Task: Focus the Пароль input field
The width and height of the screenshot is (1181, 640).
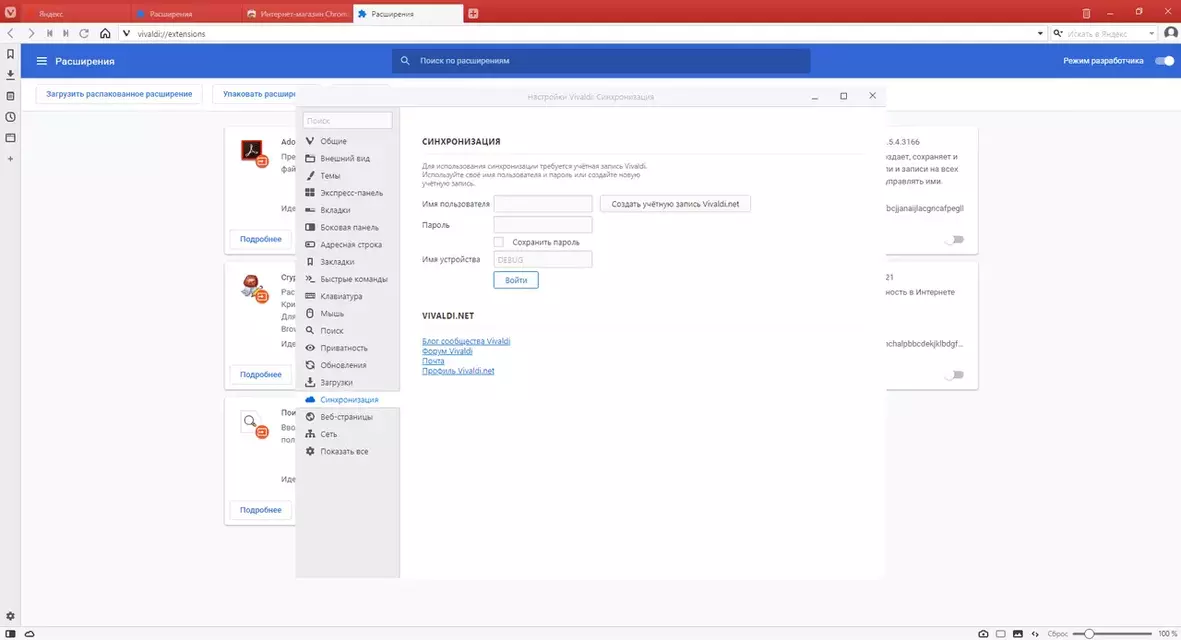Action: 543,224
